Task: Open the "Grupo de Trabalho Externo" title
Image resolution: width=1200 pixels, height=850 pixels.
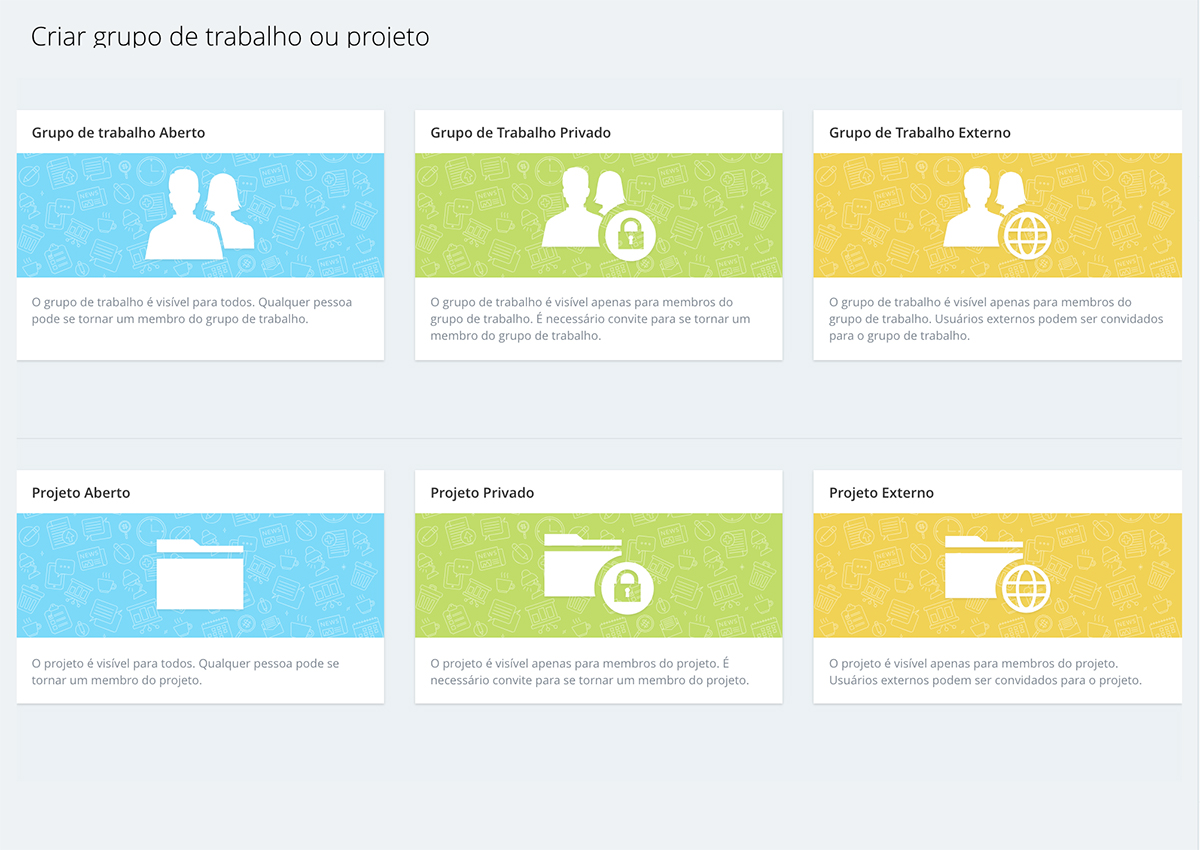Action: click(x=919, y=133)
